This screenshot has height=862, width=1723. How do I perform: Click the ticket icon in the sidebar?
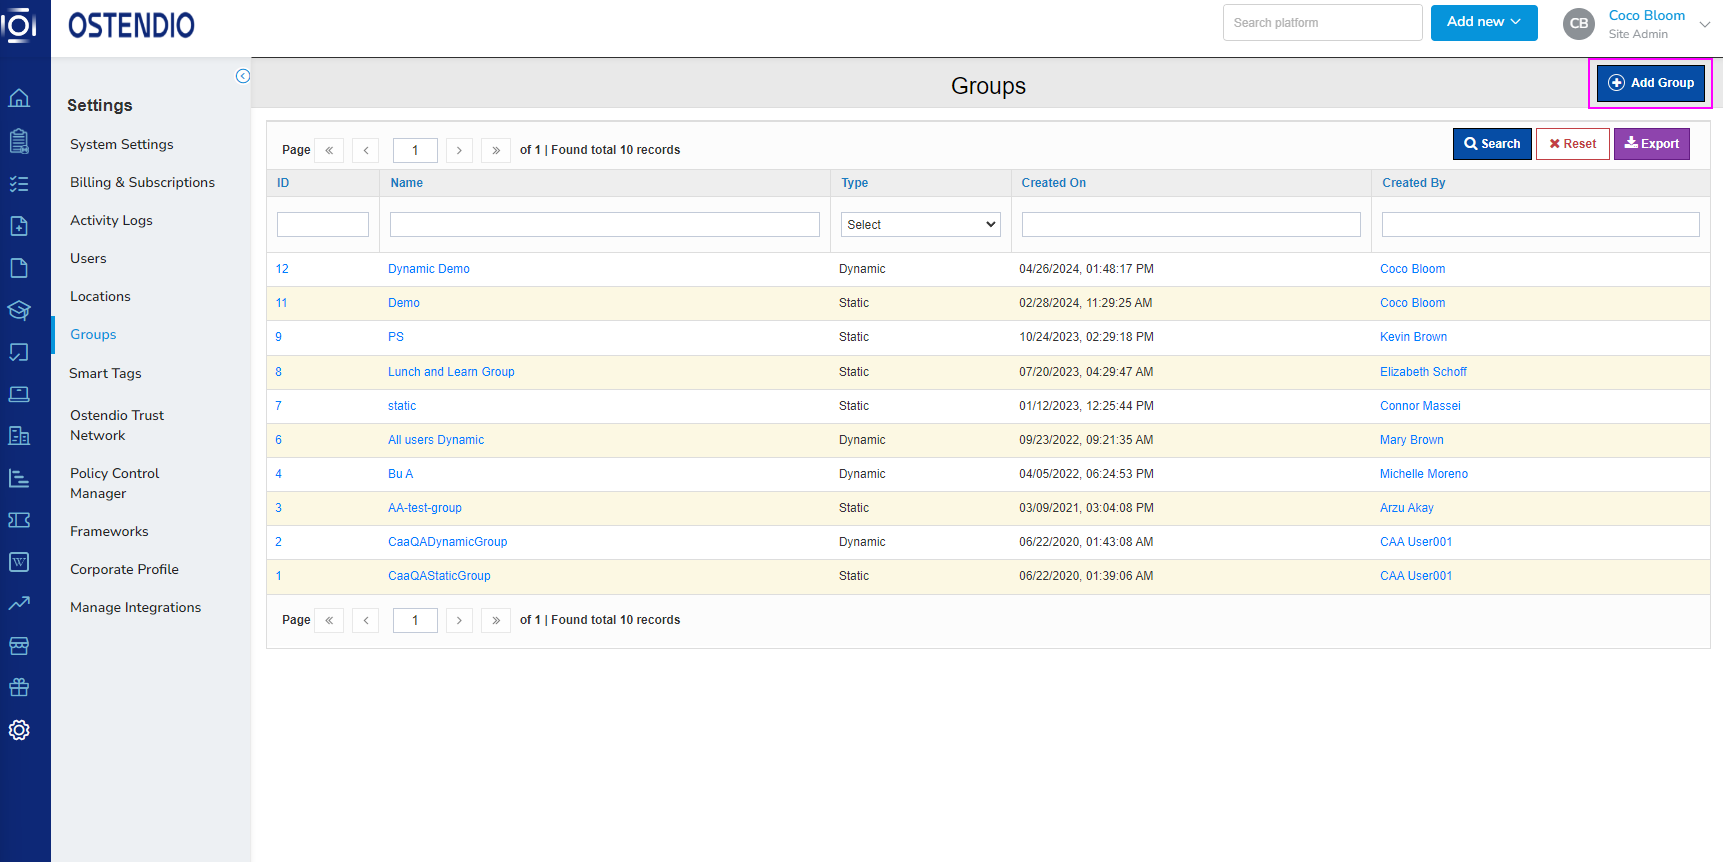[x=19, y=520]
